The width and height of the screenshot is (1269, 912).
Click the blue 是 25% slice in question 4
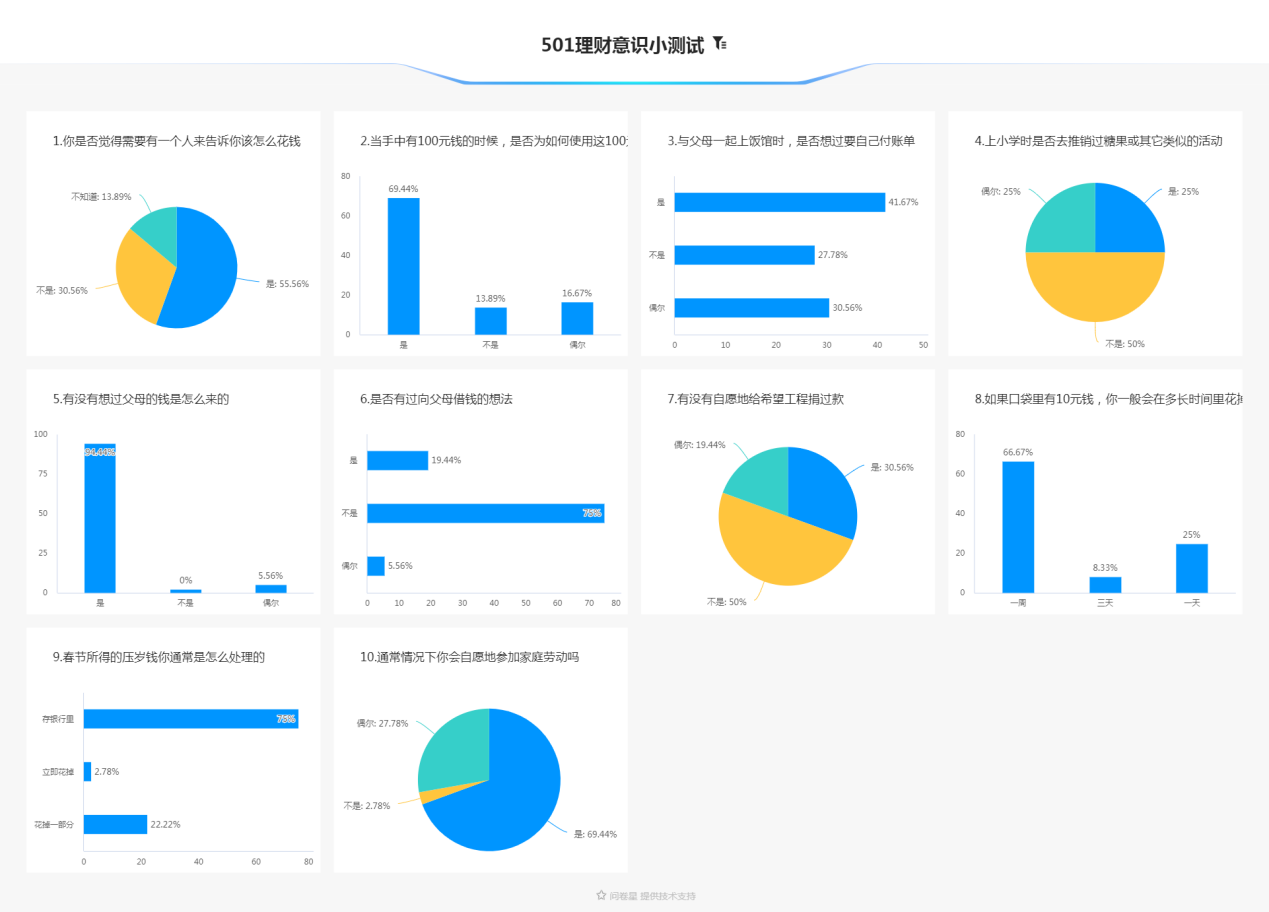pos(1125,222)
